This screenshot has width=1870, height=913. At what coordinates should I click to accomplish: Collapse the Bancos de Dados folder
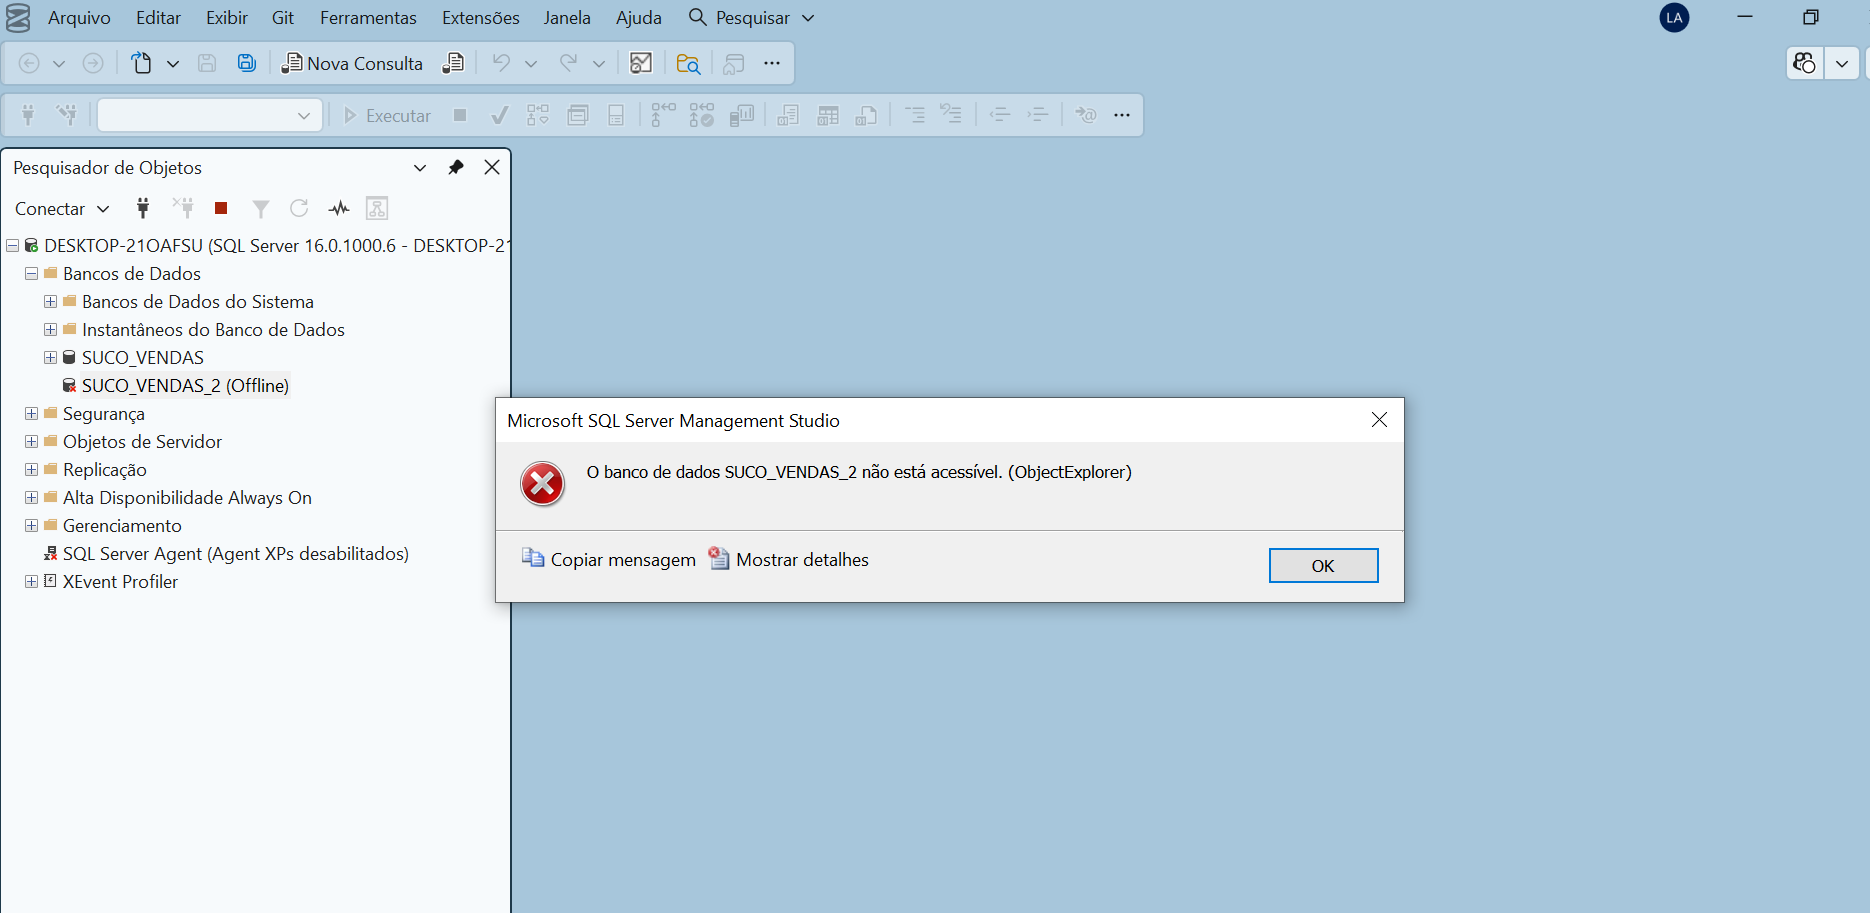(x=31, y=273)
